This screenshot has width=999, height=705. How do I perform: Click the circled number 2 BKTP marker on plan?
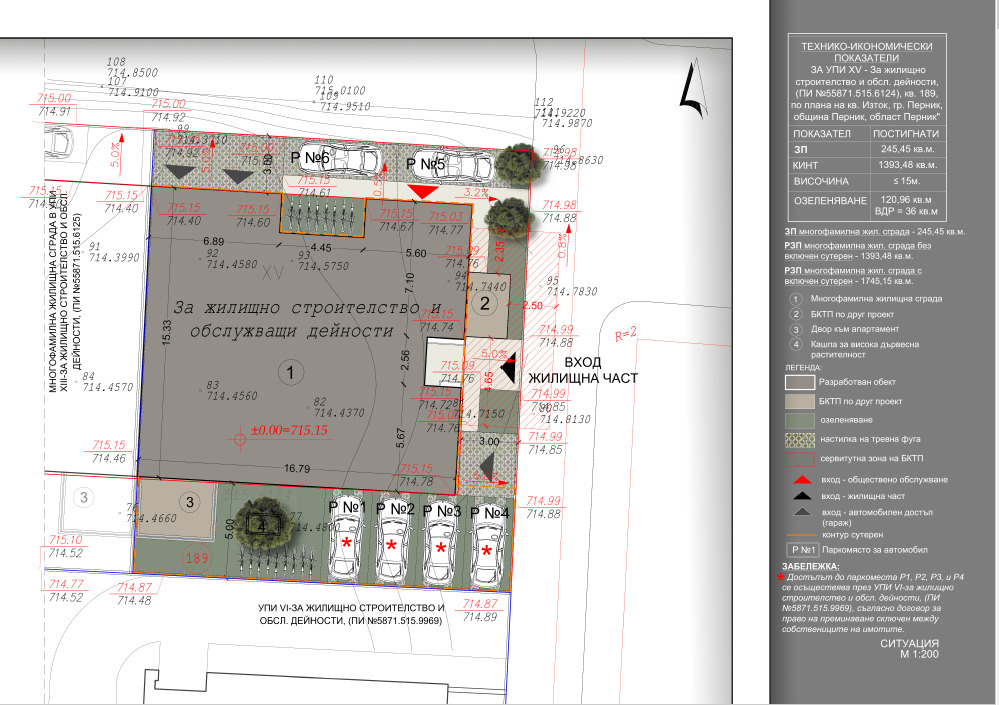[x=483, y=303]
